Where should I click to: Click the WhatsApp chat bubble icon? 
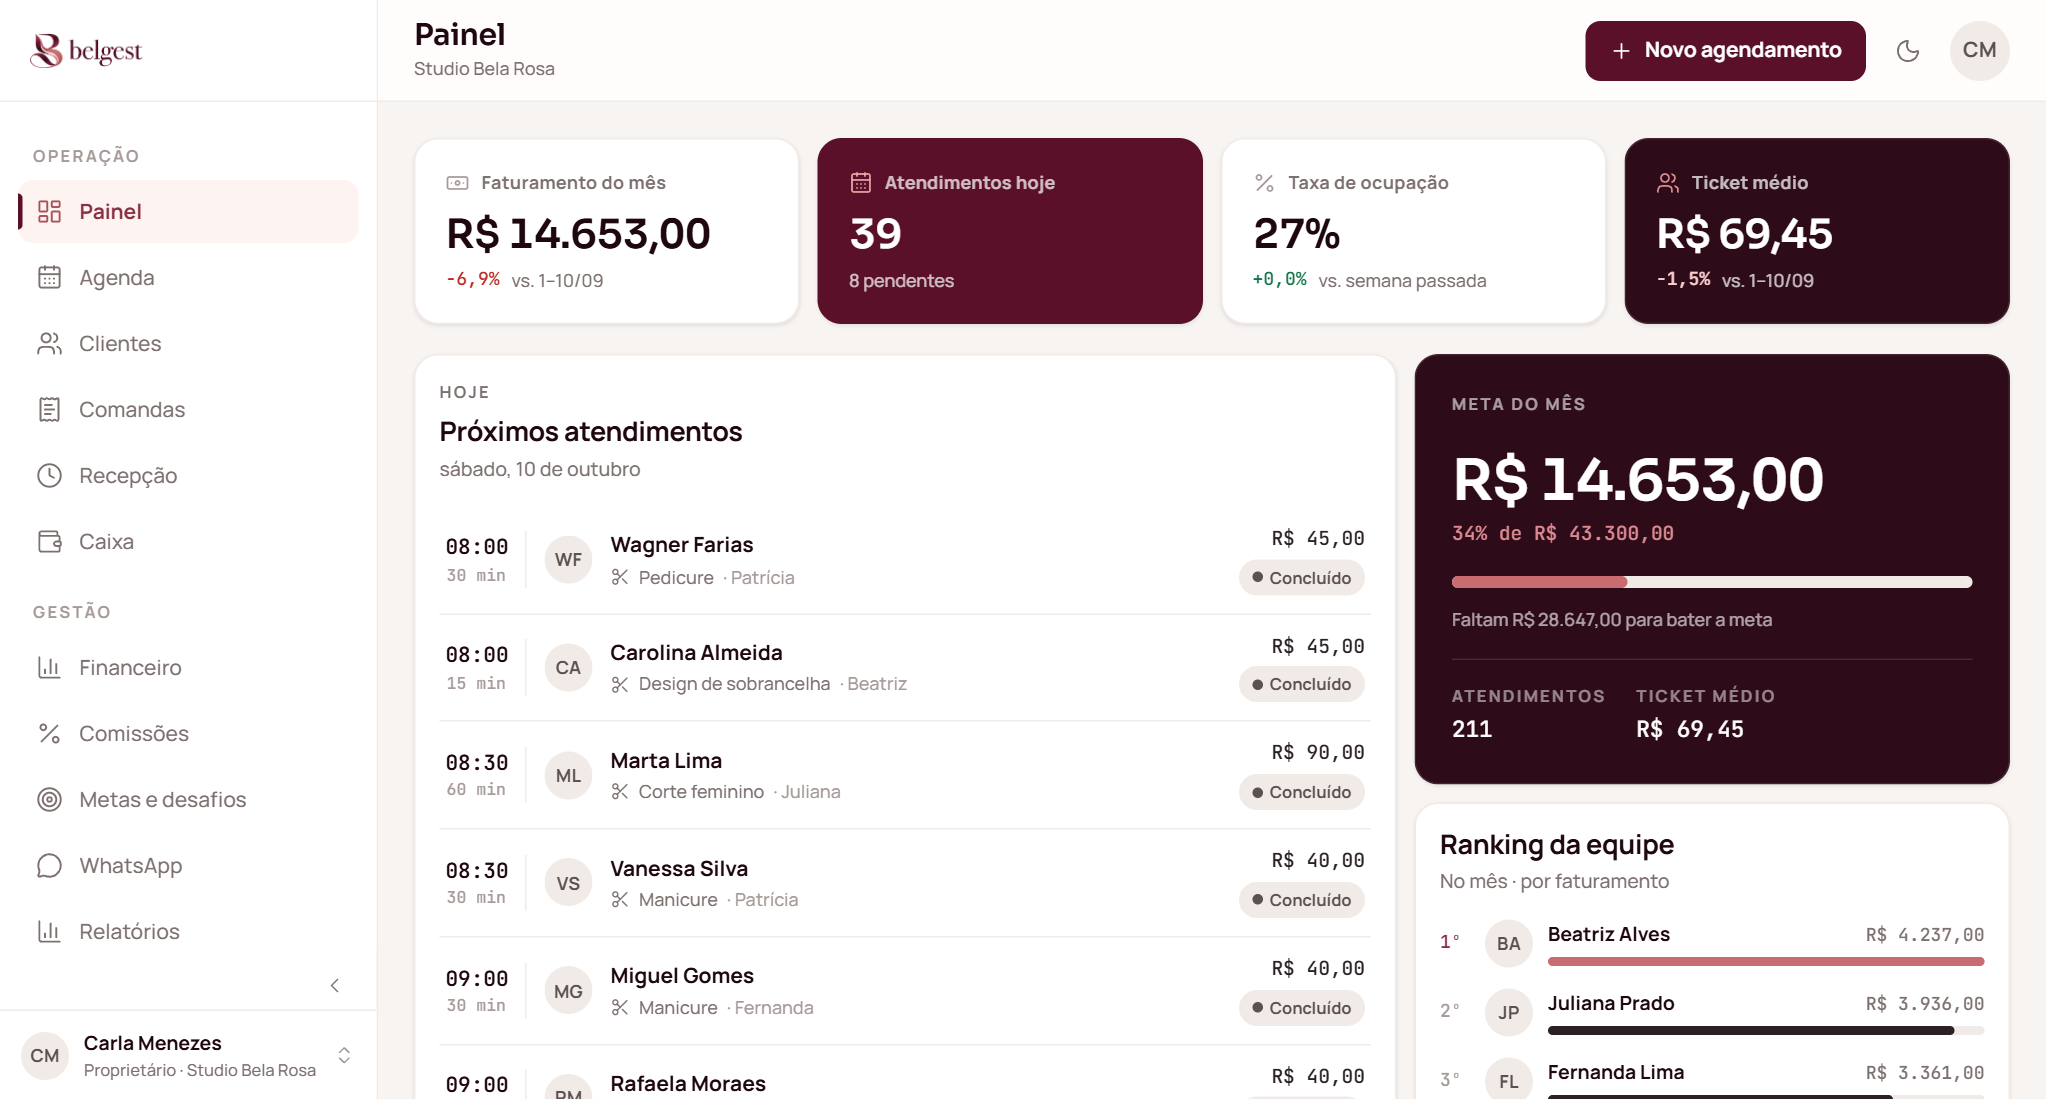point(49,865)
